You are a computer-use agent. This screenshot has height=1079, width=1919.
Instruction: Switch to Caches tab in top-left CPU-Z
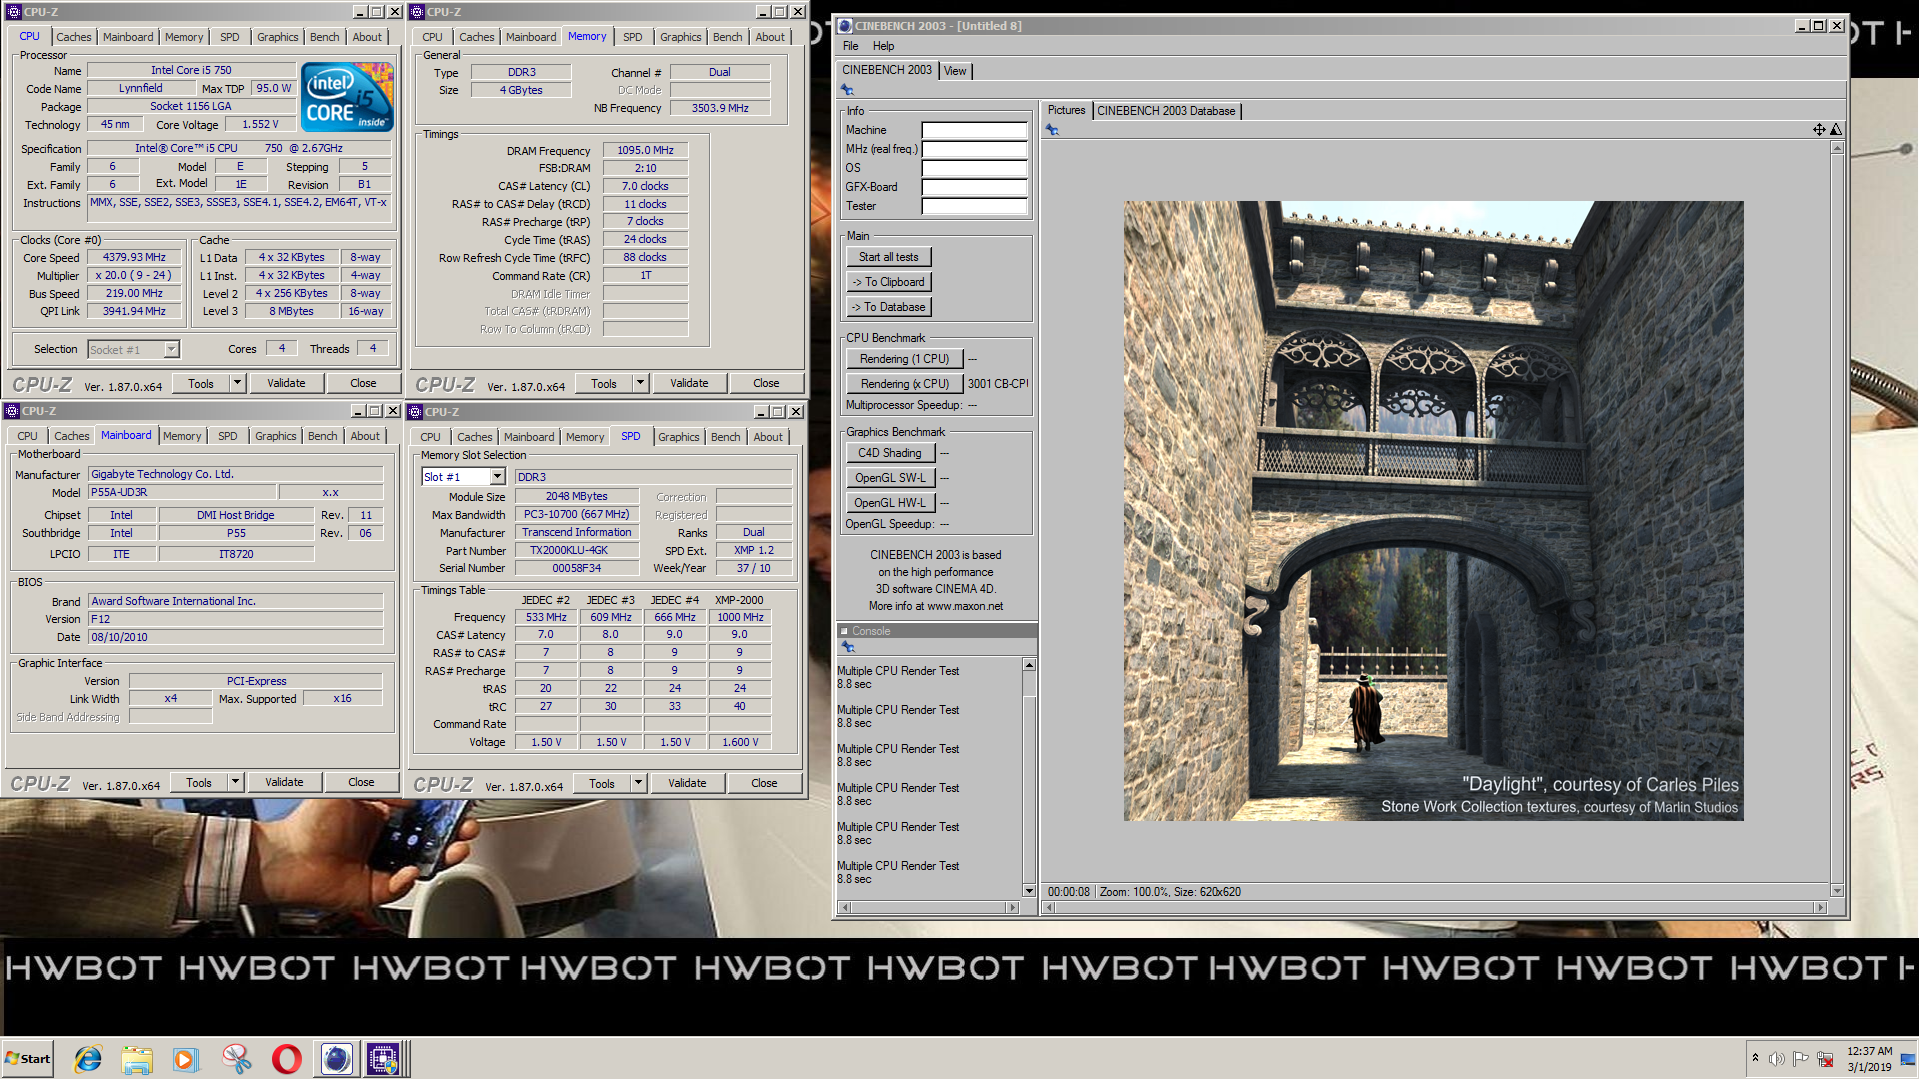(73, 37)
